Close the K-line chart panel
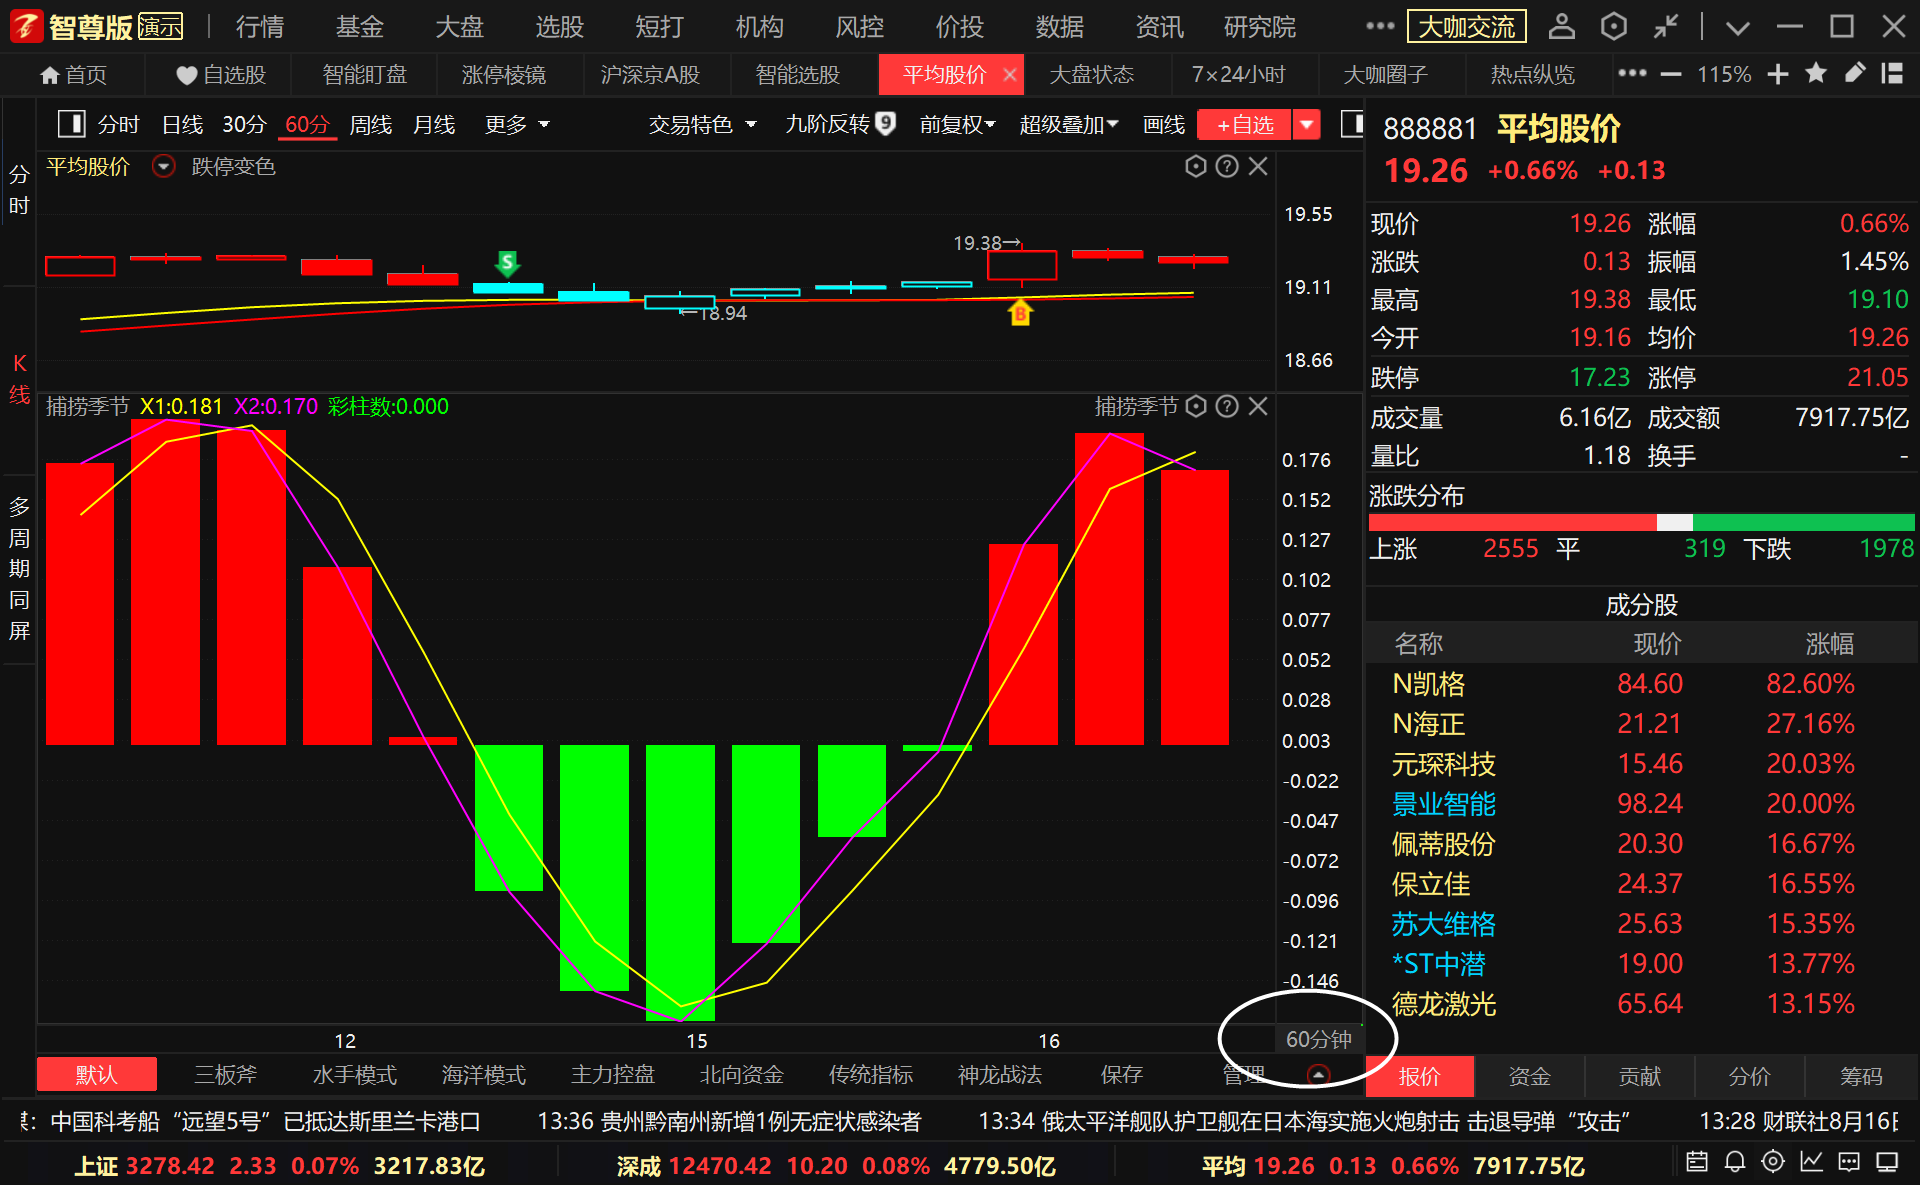Viewport: 1920px width, 1185px height. pyautogui.click(x=1258, y=167)
